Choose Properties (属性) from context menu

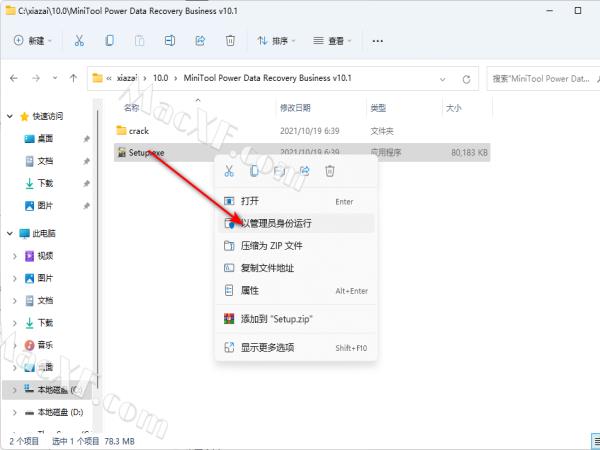tap(295, 290)
